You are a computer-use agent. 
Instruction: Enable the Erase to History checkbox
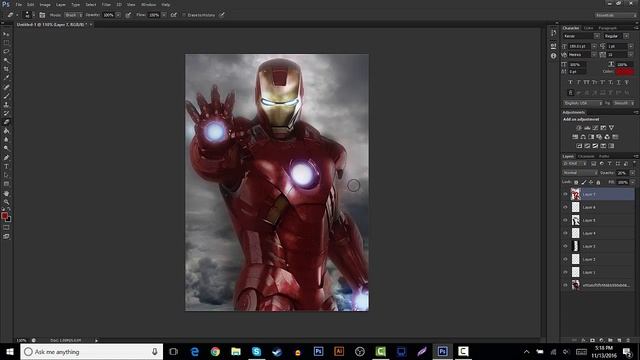(x=184, y=15)
